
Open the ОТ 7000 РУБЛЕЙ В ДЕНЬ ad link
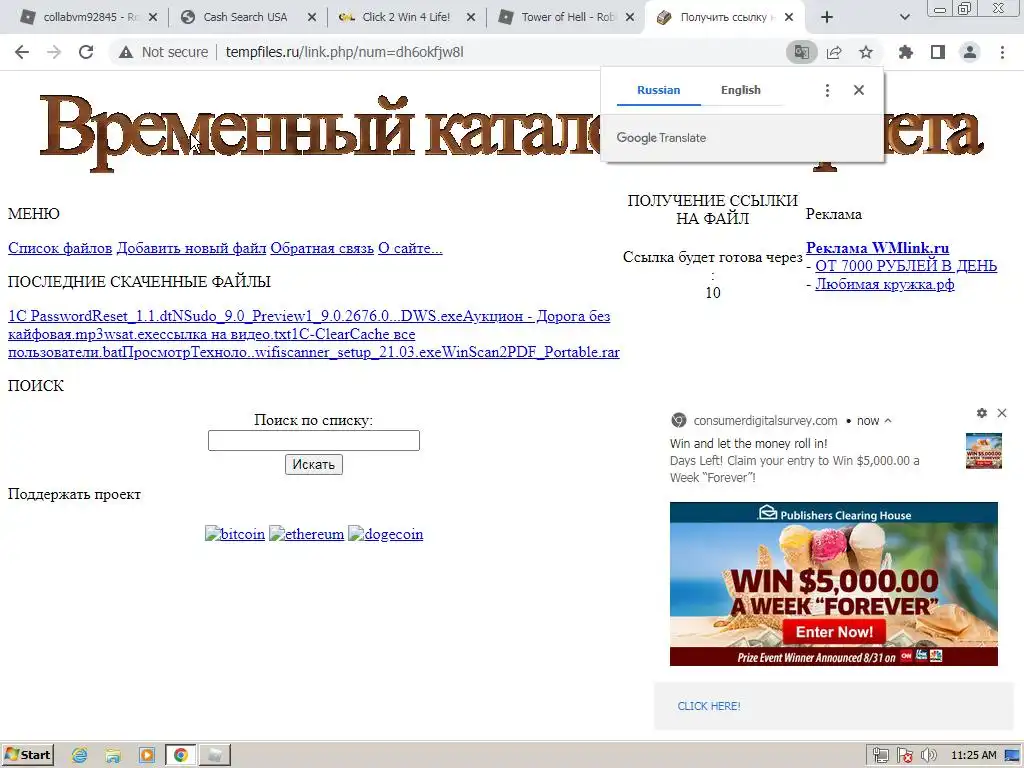(906, 266)
